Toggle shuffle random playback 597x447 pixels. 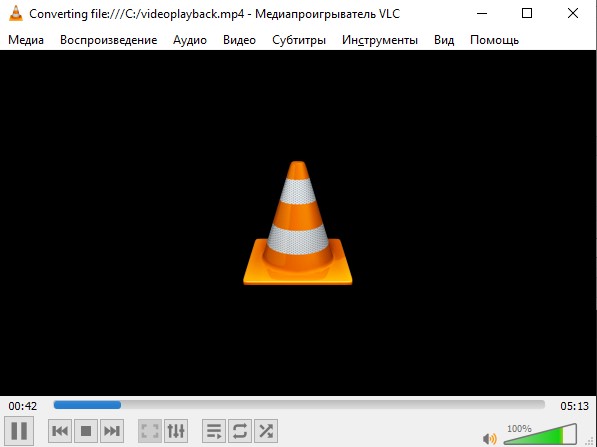click(x=266, y=431)
